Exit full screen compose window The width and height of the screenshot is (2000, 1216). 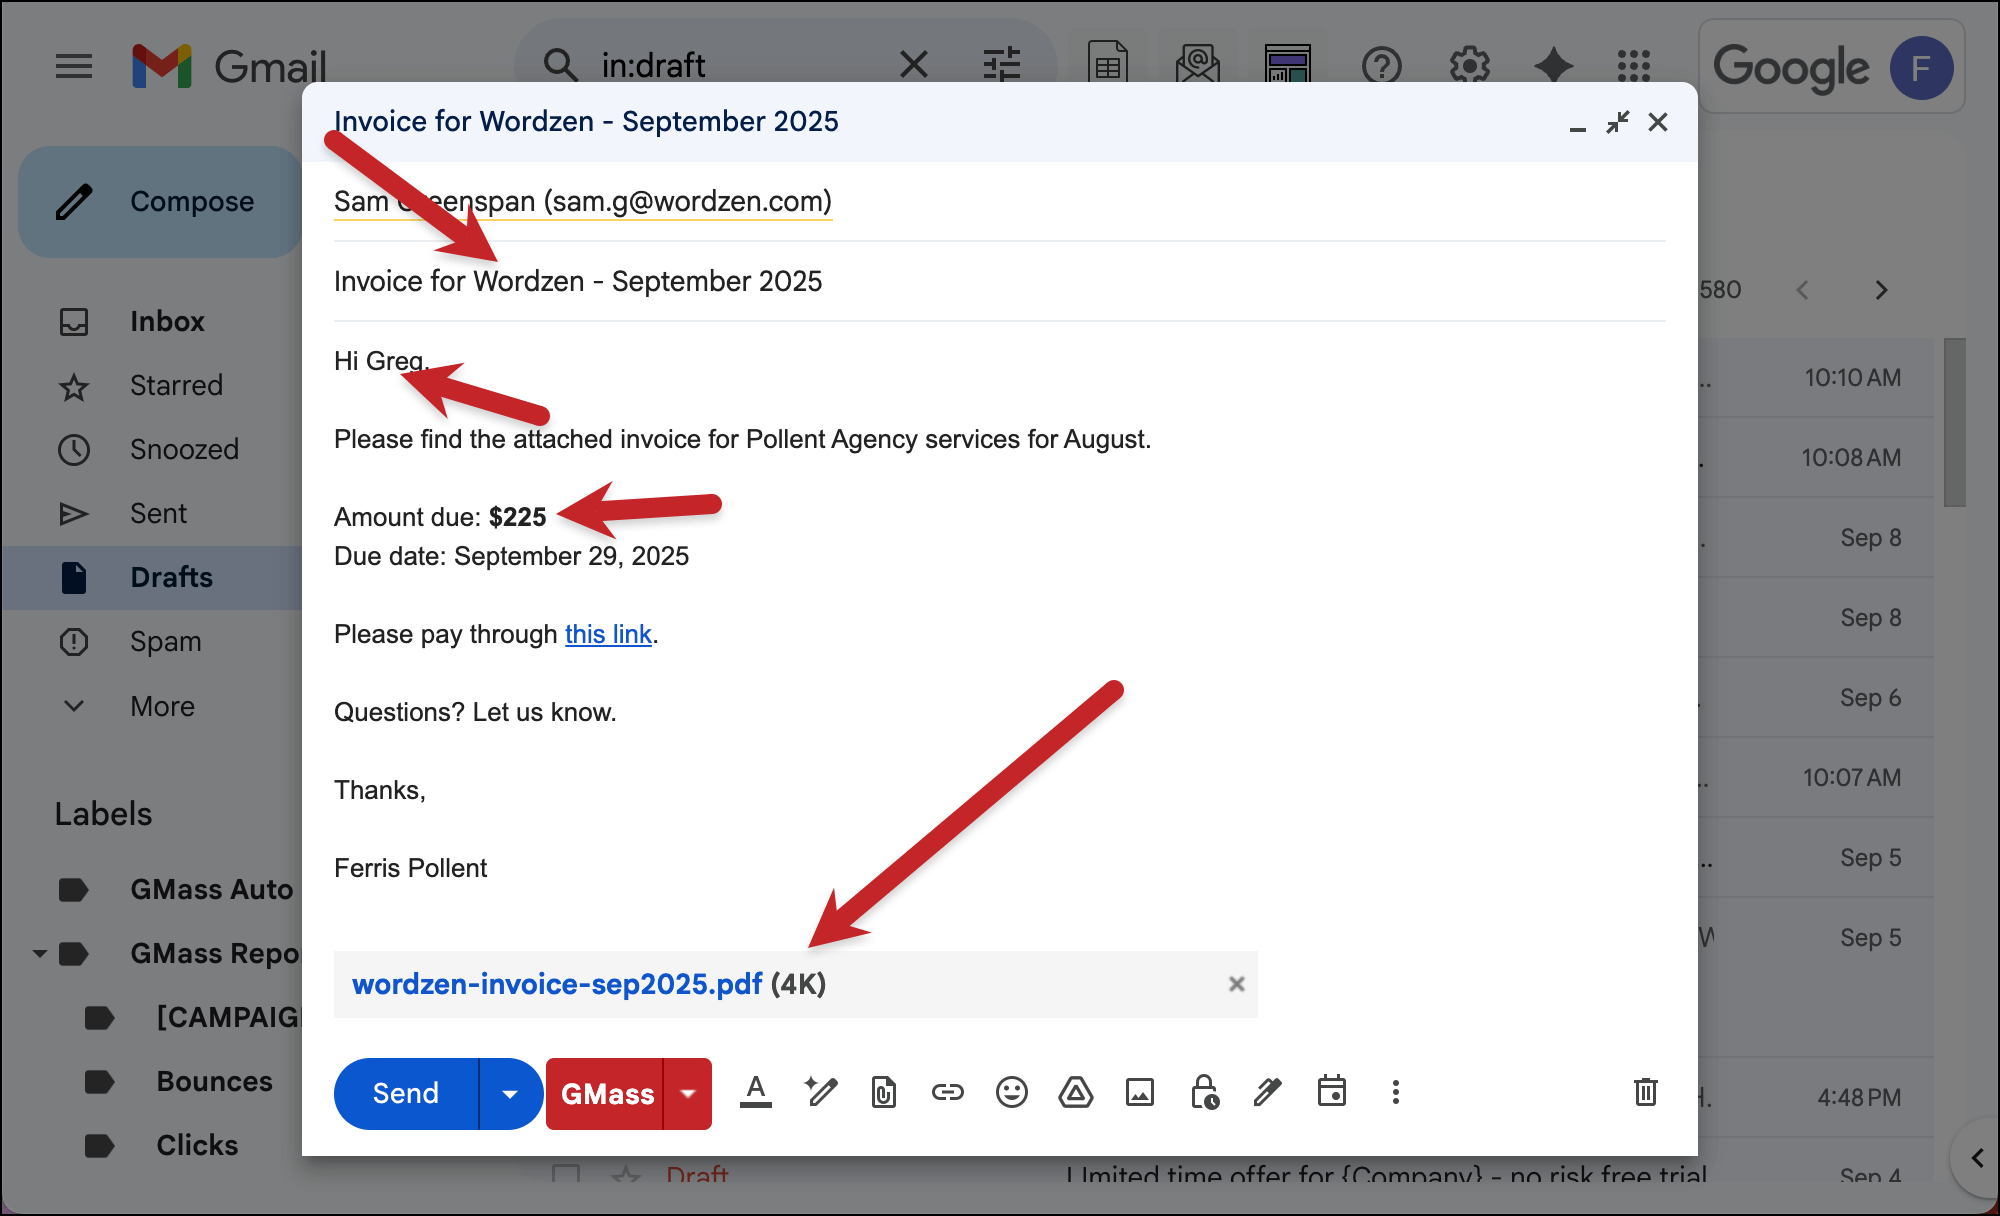(x=1617, y=122)
